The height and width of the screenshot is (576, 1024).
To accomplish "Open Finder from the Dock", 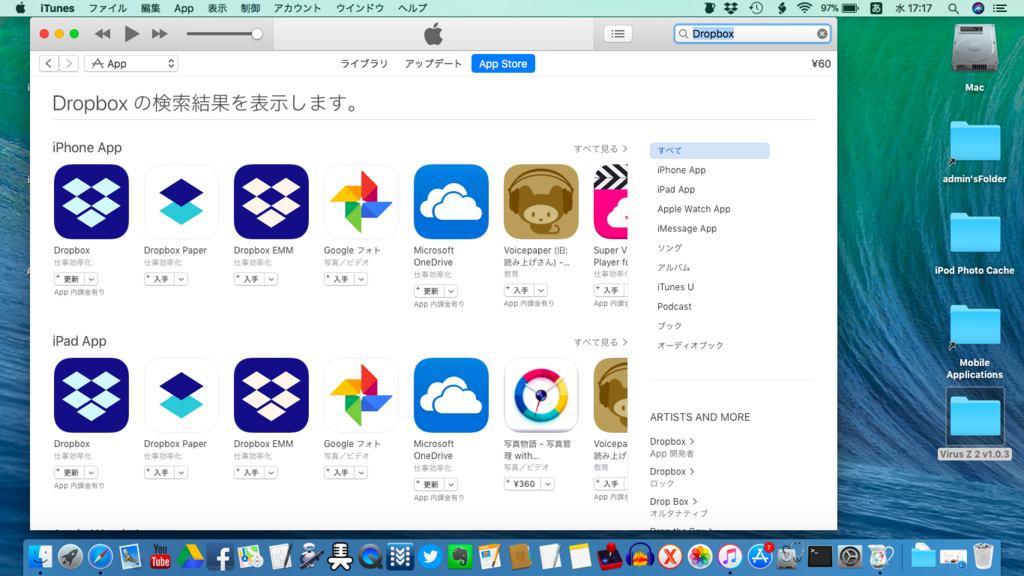I will 40,557.
